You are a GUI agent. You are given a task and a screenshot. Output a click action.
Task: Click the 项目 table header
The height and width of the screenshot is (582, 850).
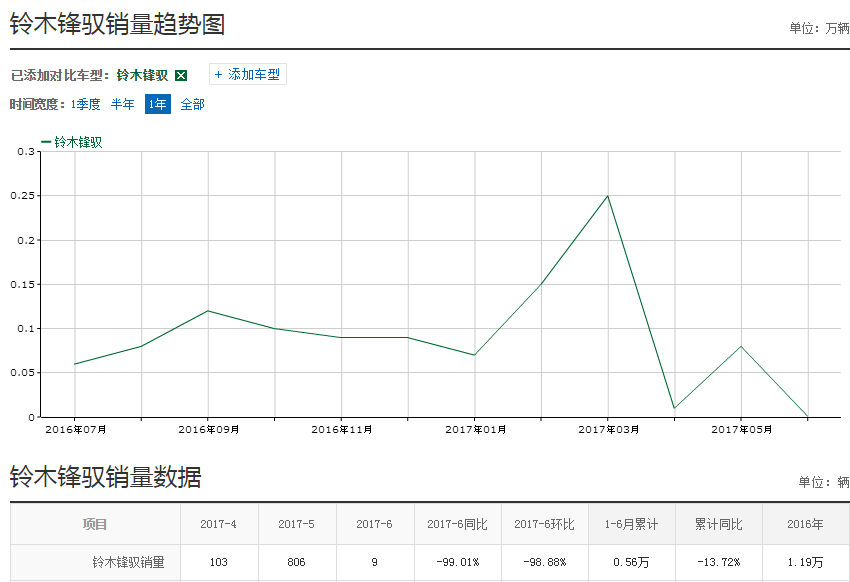(x=95, y=524)
